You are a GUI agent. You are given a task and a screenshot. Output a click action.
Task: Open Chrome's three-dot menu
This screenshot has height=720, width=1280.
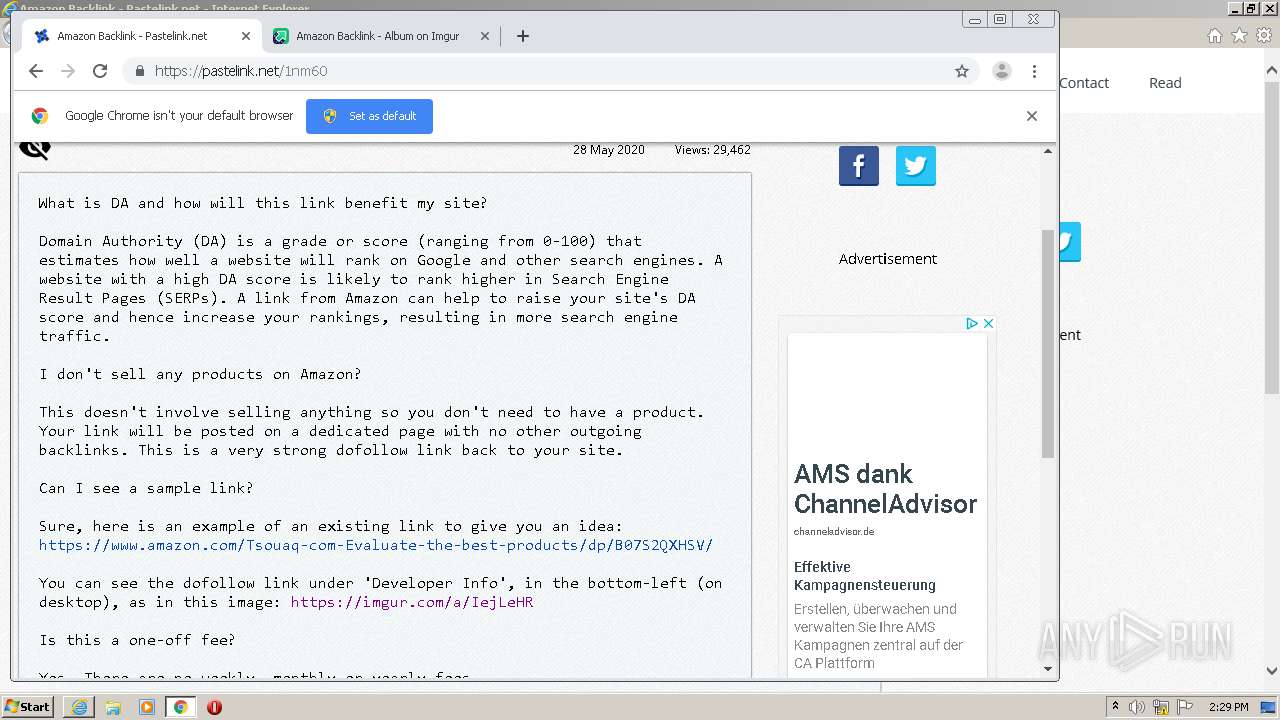1034,71
